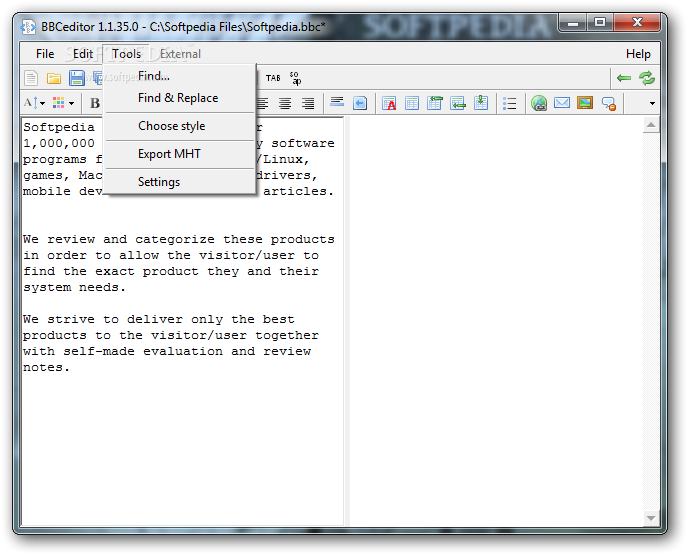Click the table with red A icon
Image resolution: width=688 pixels, height=555 pixels.
pyautogui.click(x=389, y=103)
